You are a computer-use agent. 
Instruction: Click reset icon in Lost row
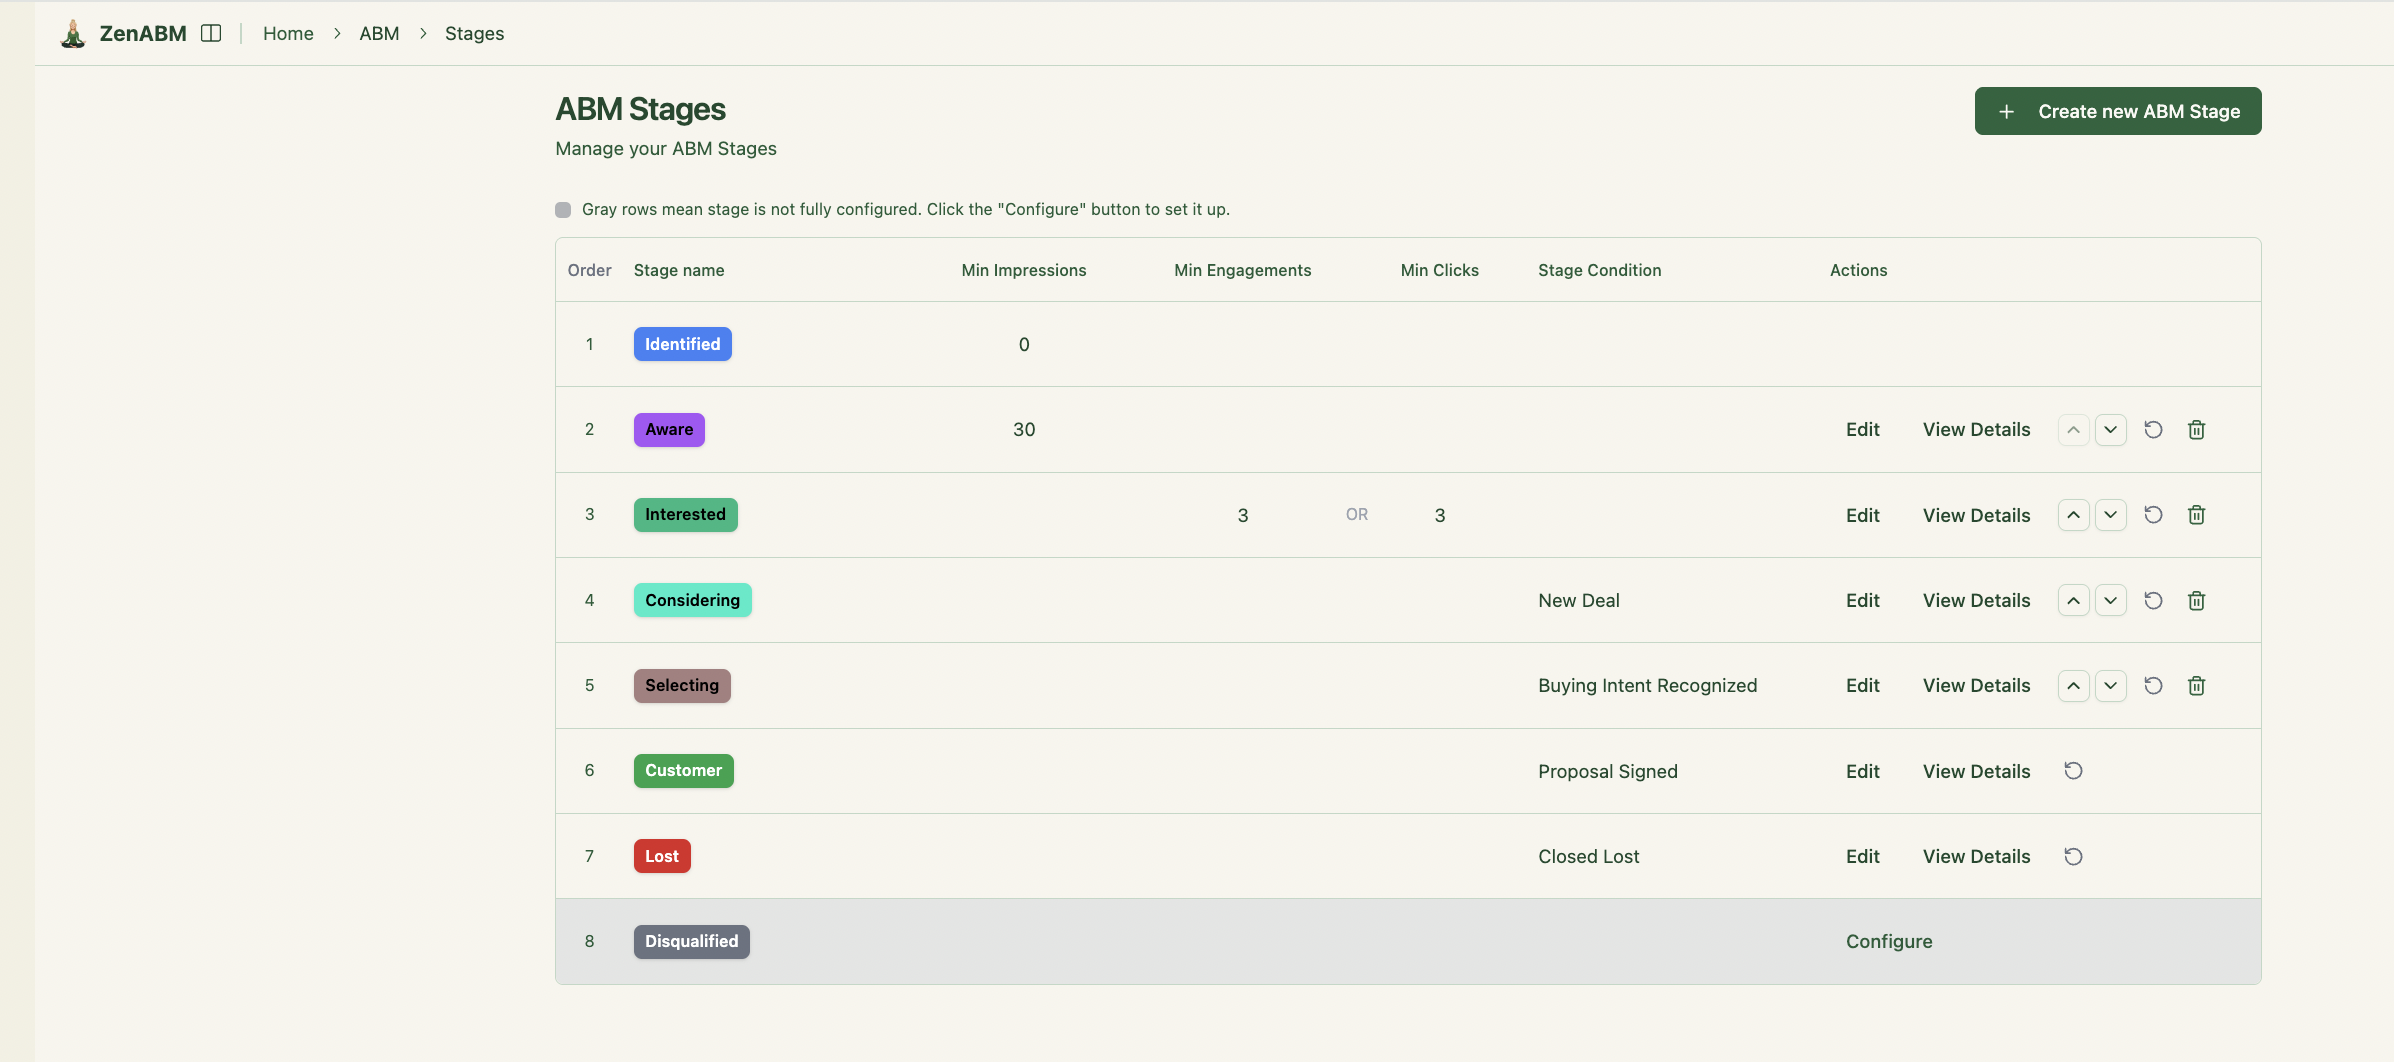pos(2073,857)
